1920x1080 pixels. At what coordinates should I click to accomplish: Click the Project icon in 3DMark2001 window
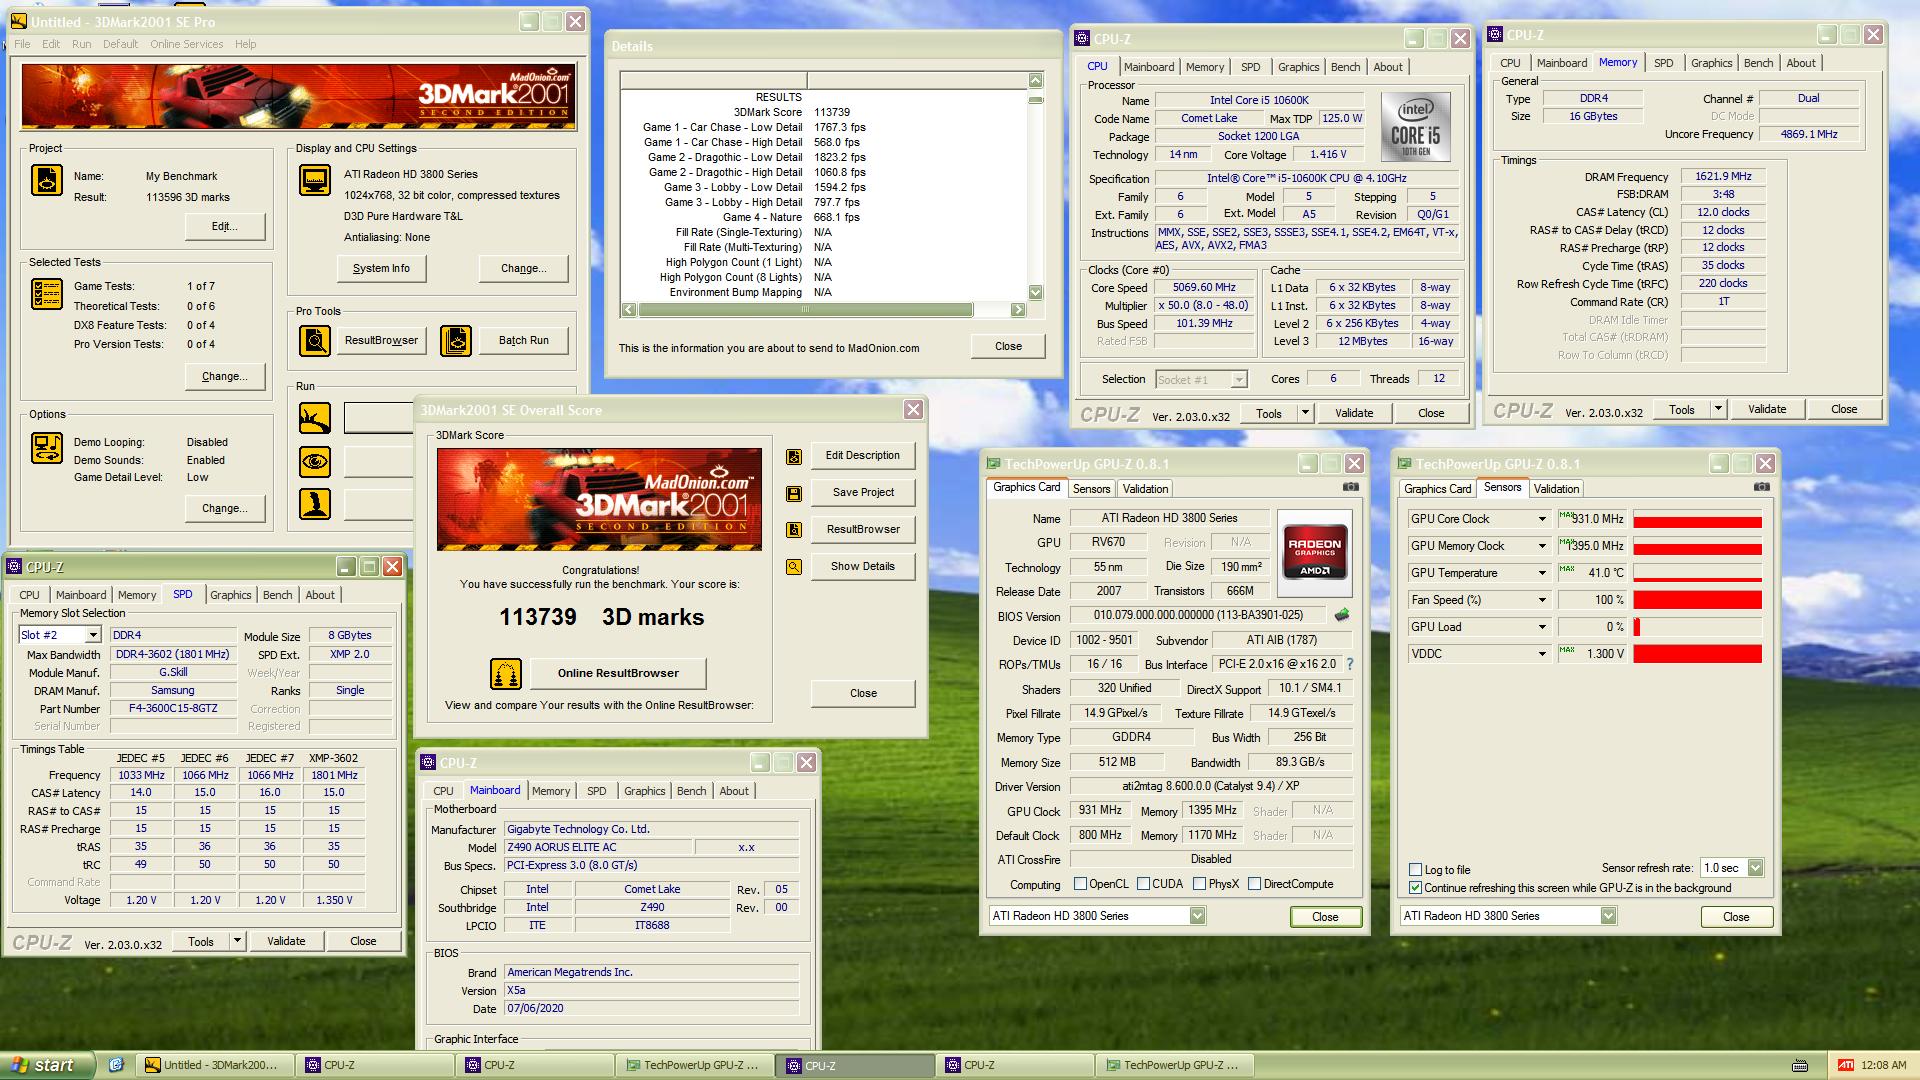[x=47, y=180]
